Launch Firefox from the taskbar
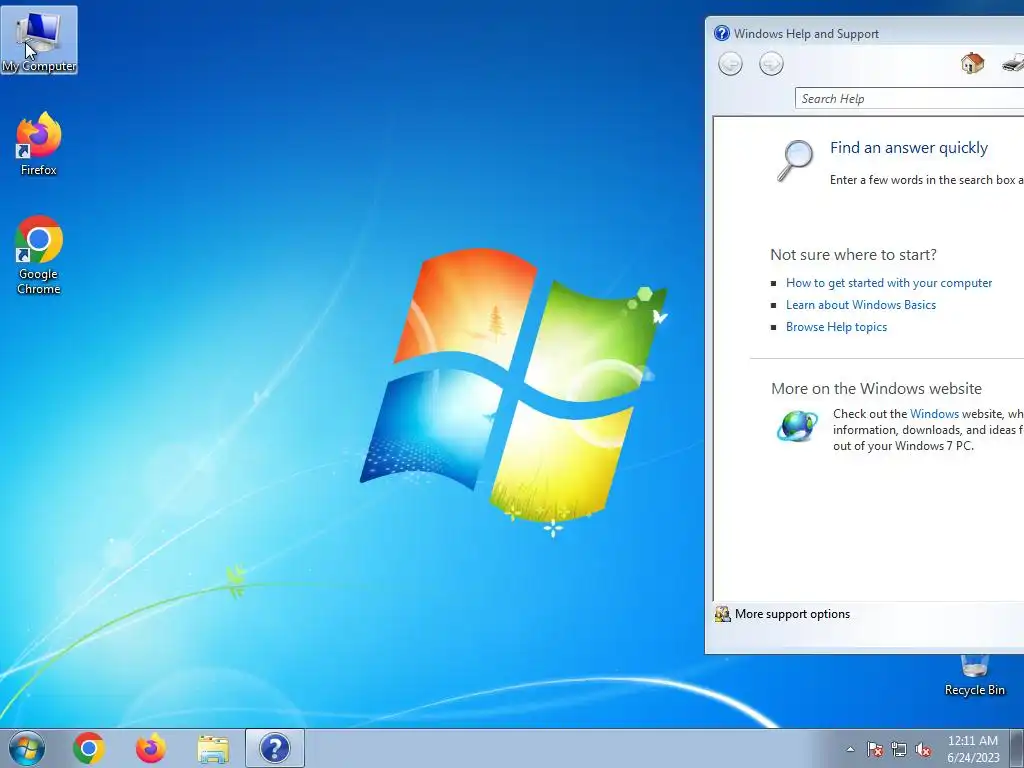 point(150,748)
